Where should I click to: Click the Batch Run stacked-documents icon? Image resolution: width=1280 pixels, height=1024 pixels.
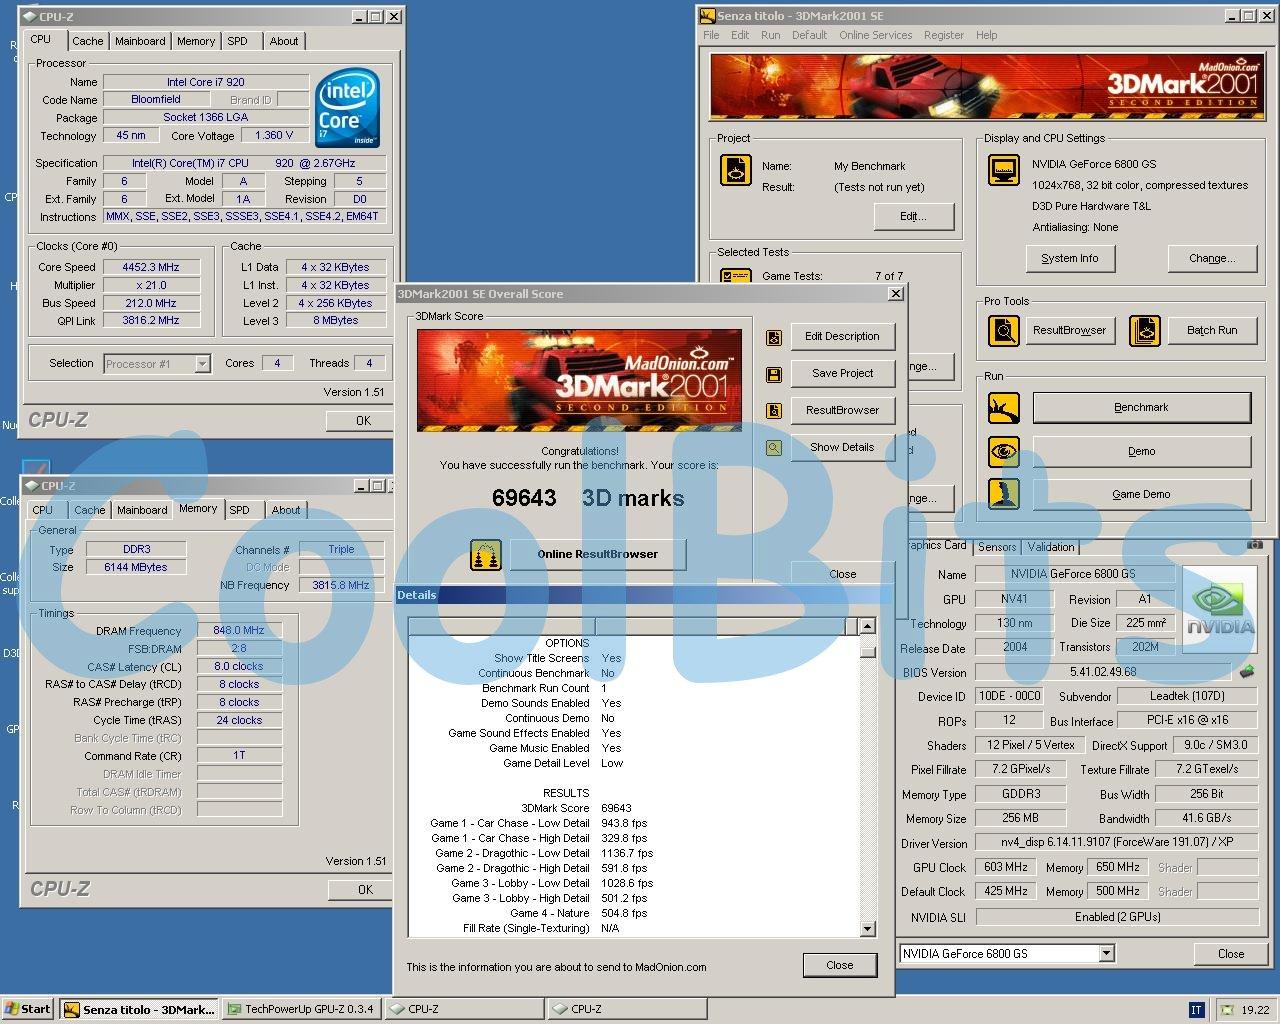pos(1145,330)
